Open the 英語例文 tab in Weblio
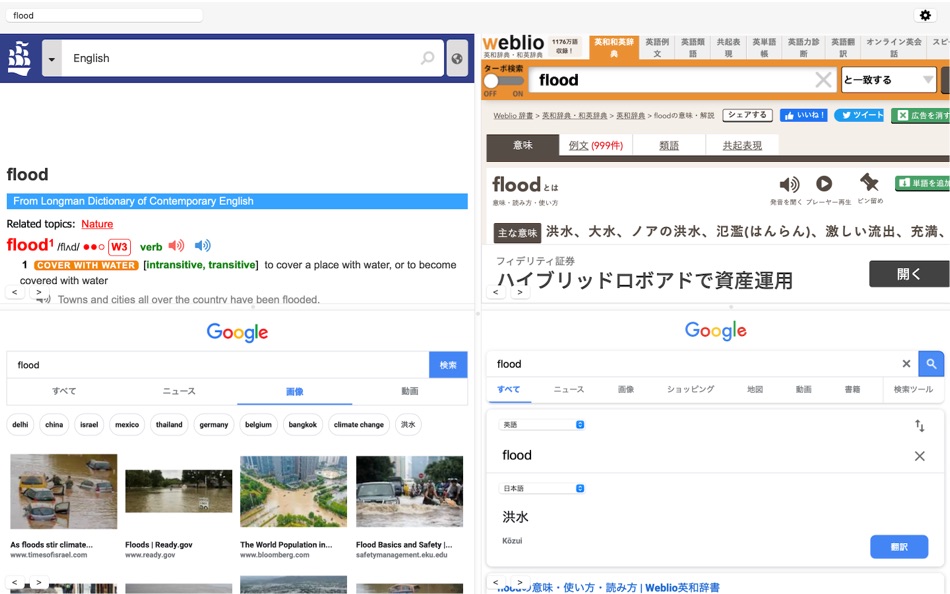The width and height of the screenshot is (950, 594). (x=657, y=47)
